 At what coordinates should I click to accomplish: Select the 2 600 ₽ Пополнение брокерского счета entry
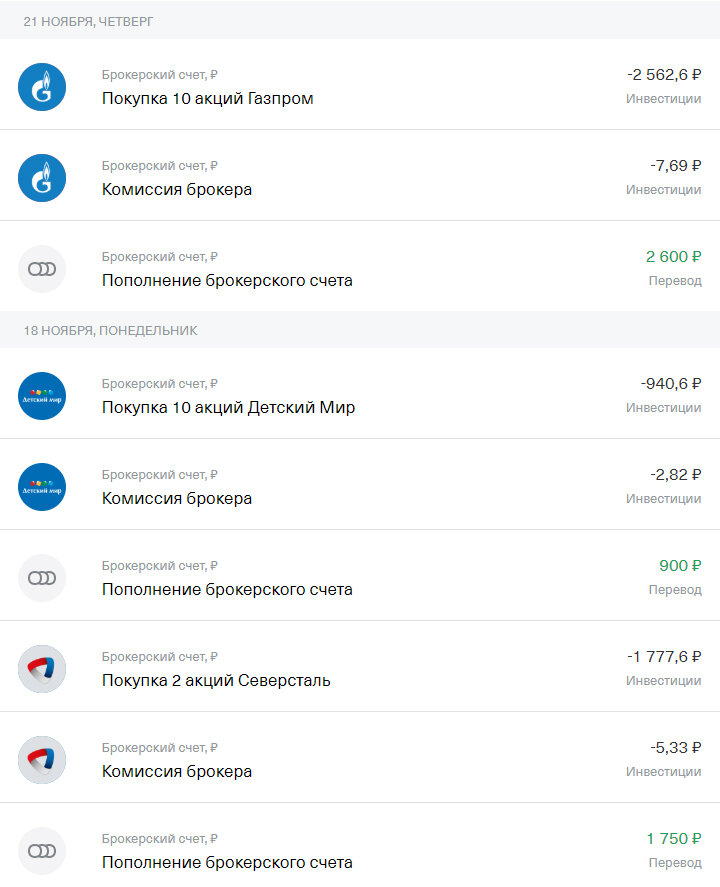point(360,266)
